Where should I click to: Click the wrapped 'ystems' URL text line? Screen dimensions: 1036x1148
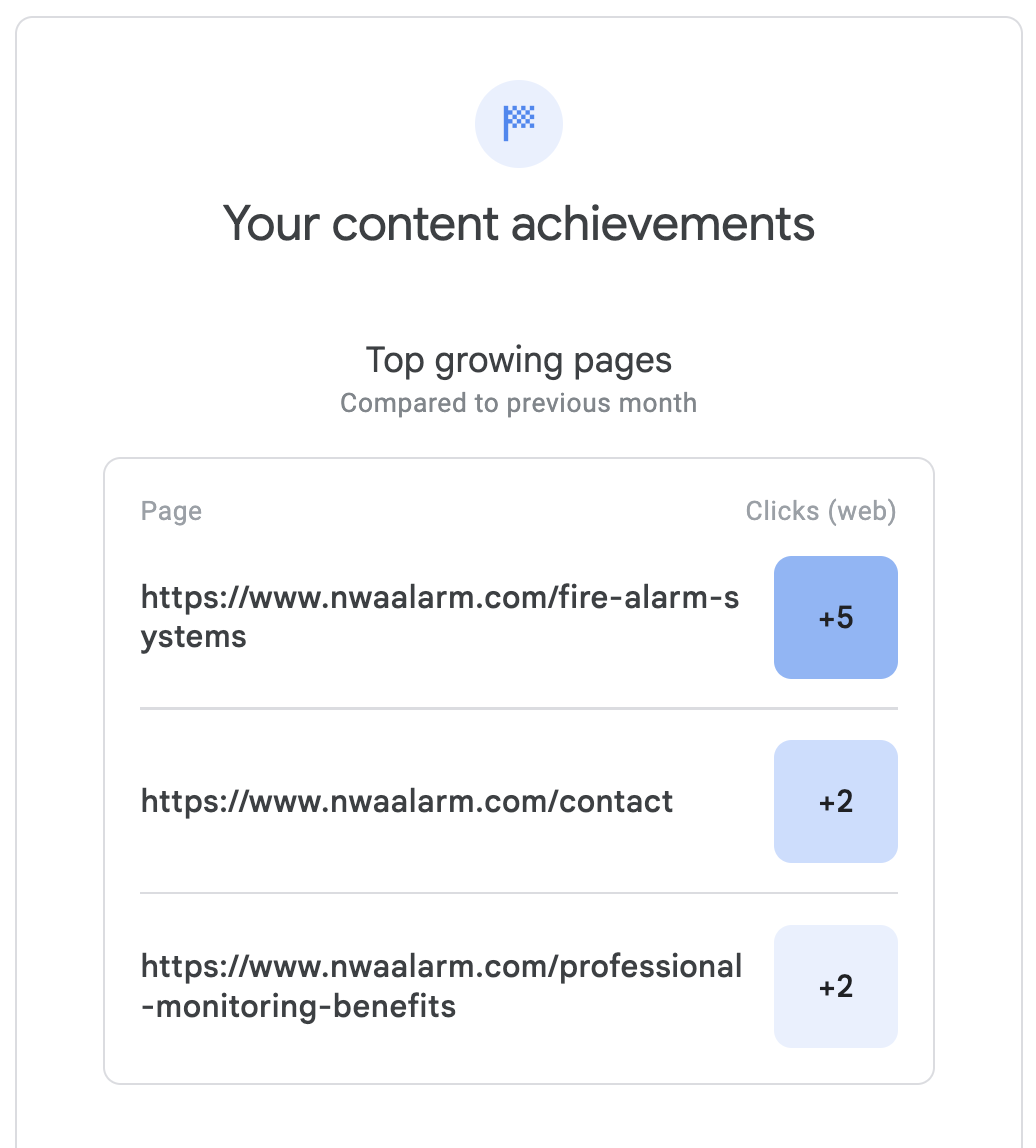[194, 636]
